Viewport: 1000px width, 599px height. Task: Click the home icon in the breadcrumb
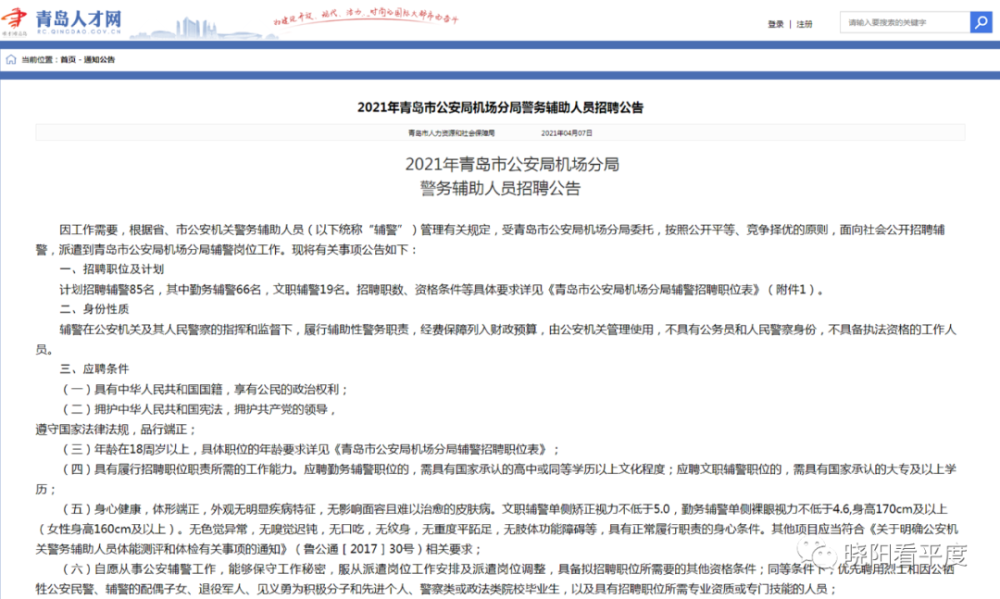coord(11,59)
